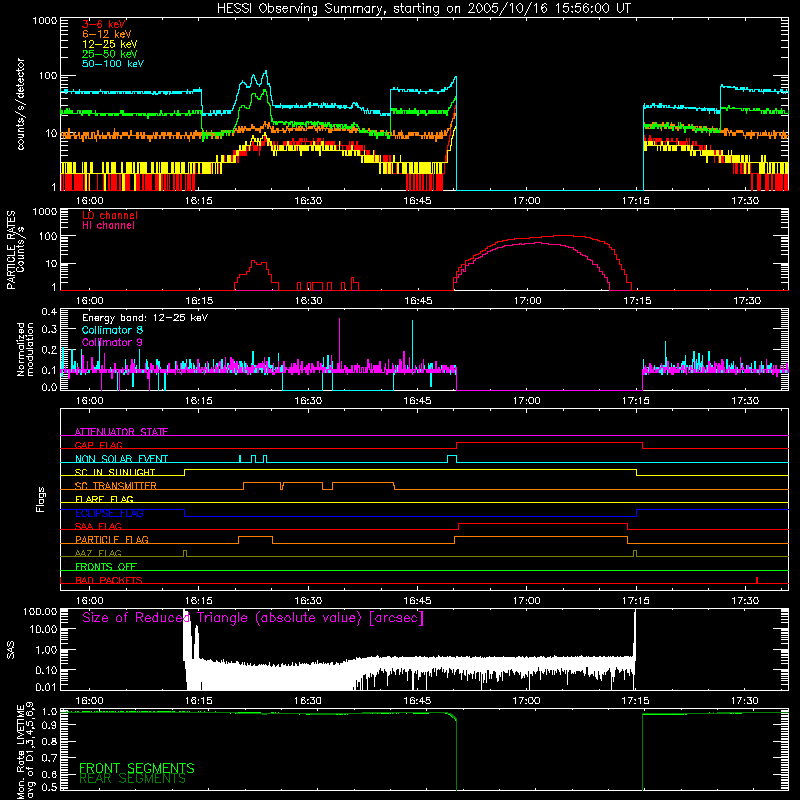This screenshot has width=800, height=800.
Task: Select the orange 6-12 keV legend entry
Action: pos(107,34)
